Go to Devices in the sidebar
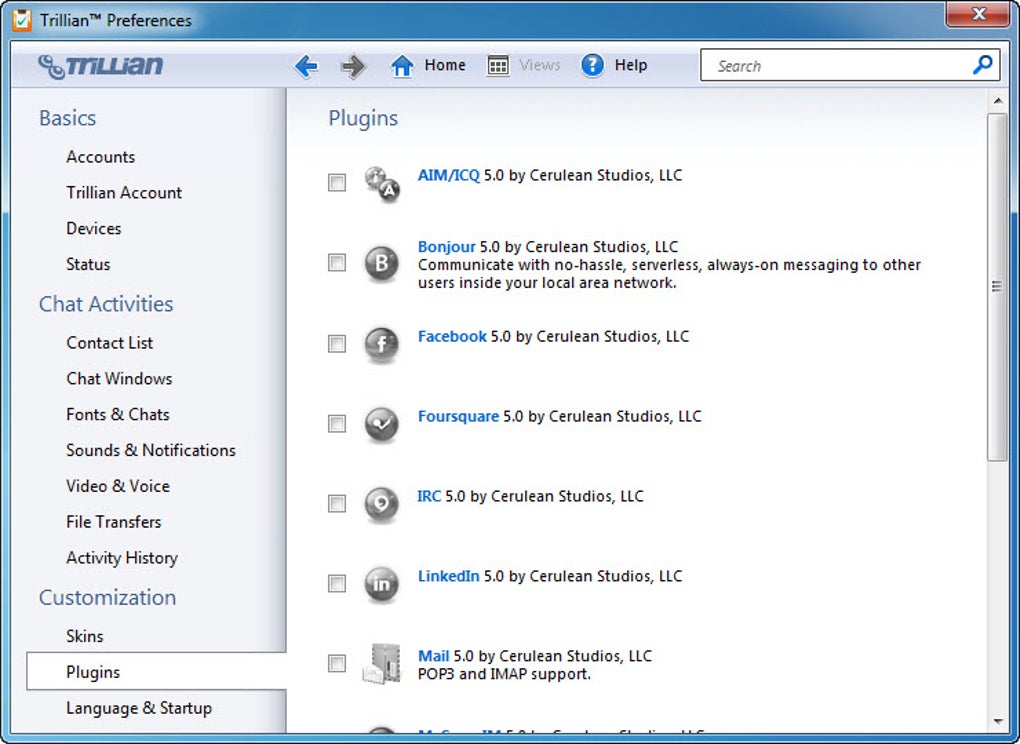The width and height of the screenshot is (1020, 744). [94, 228]
